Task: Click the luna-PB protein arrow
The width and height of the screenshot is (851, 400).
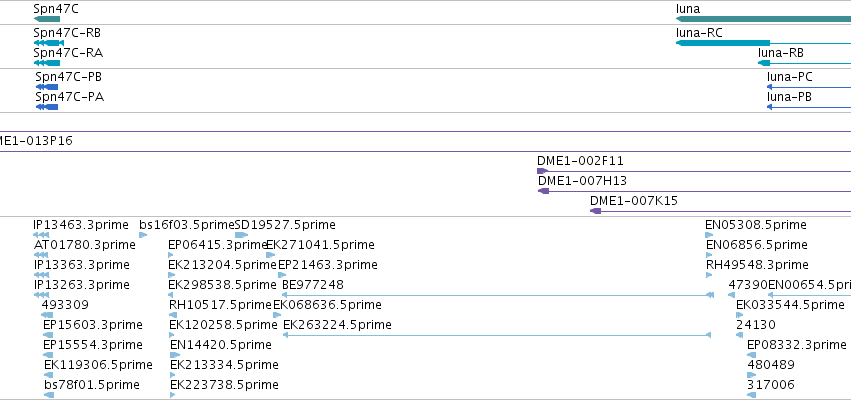Action: pos(809,107)
